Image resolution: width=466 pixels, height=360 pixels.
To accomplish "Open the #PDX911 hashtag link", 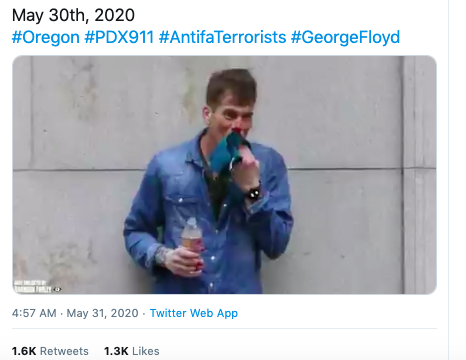I will tap(119, 37).
